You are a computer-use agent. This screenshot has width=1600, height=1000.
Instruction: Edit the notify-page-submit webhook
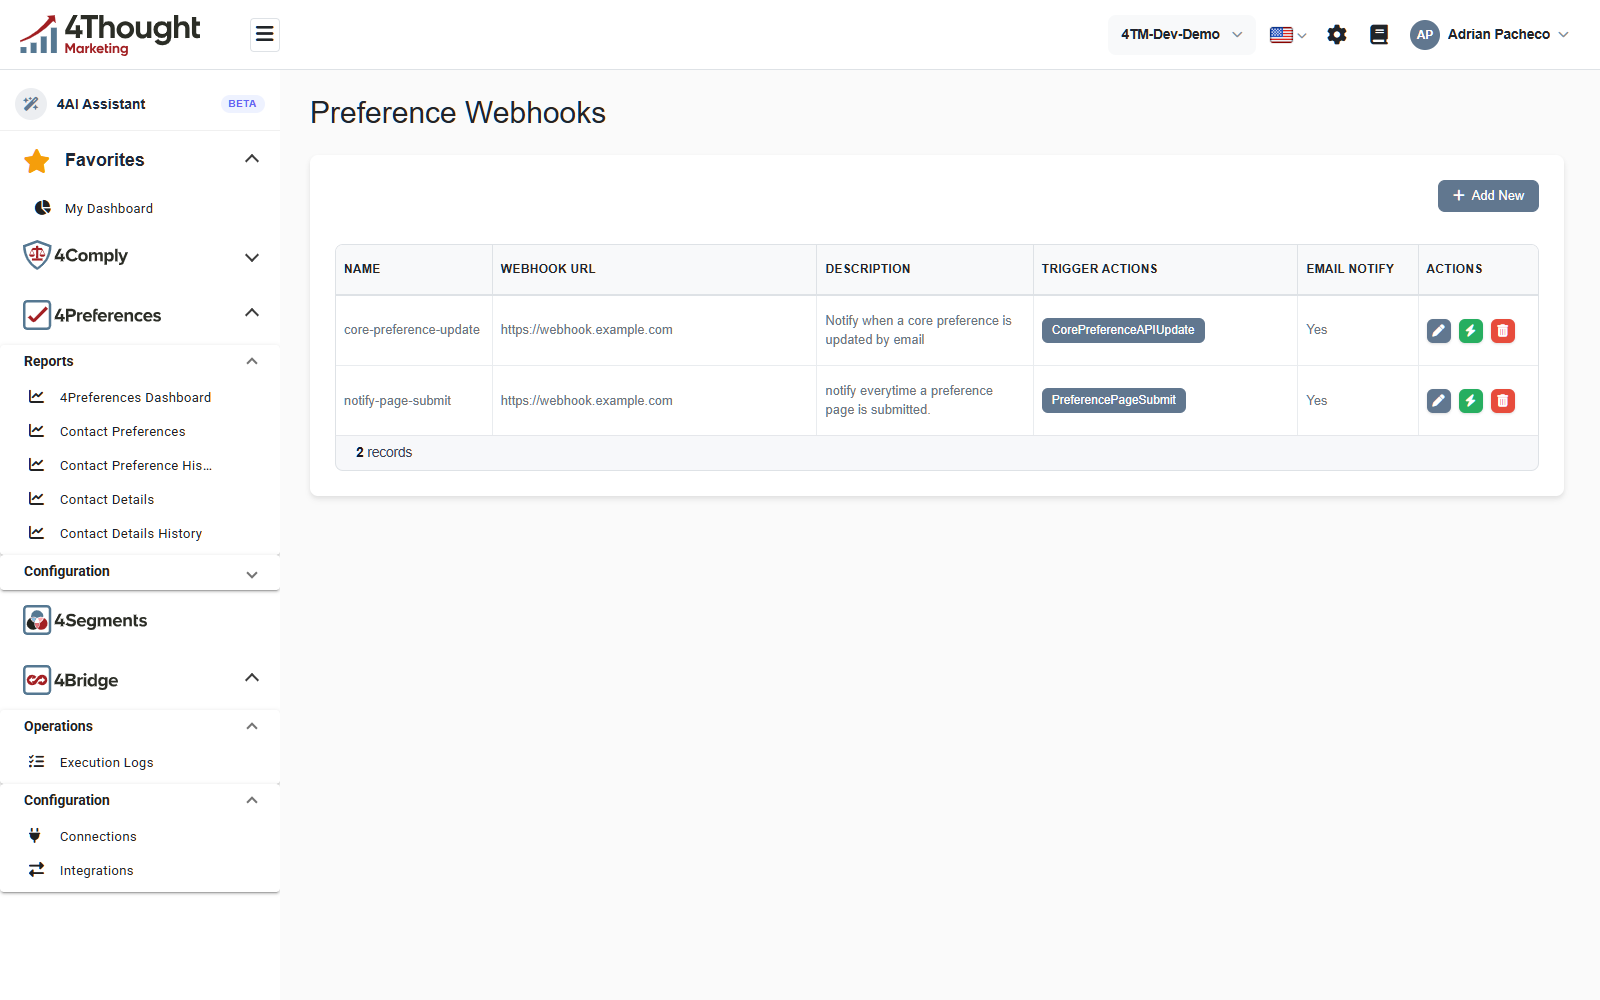[1439, 401]
